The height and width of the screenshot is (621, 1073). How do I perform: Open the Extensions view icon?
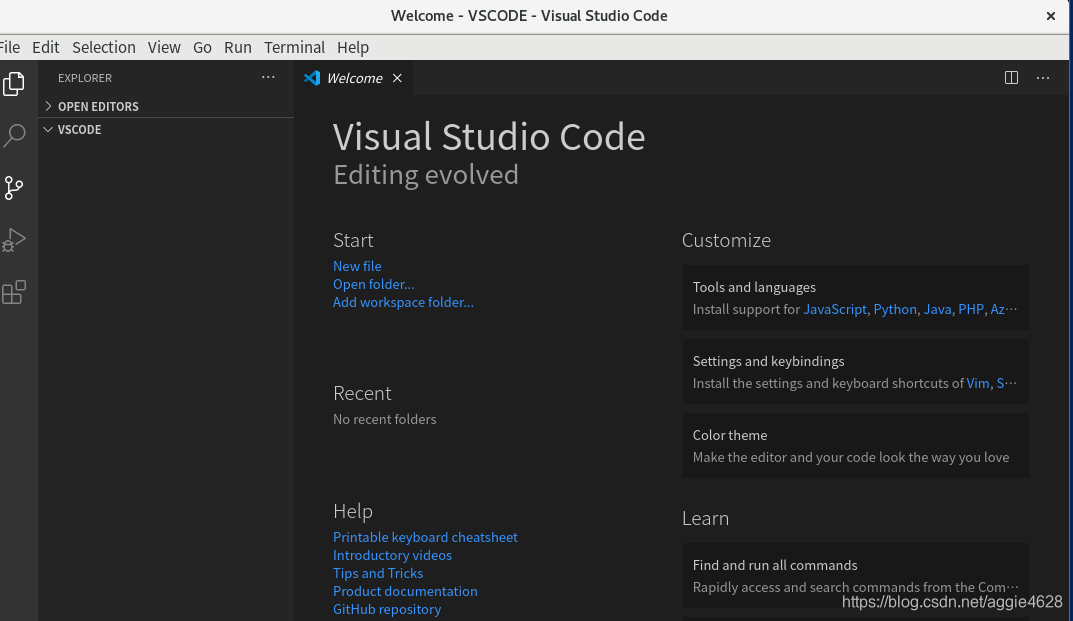coord(14,292)
